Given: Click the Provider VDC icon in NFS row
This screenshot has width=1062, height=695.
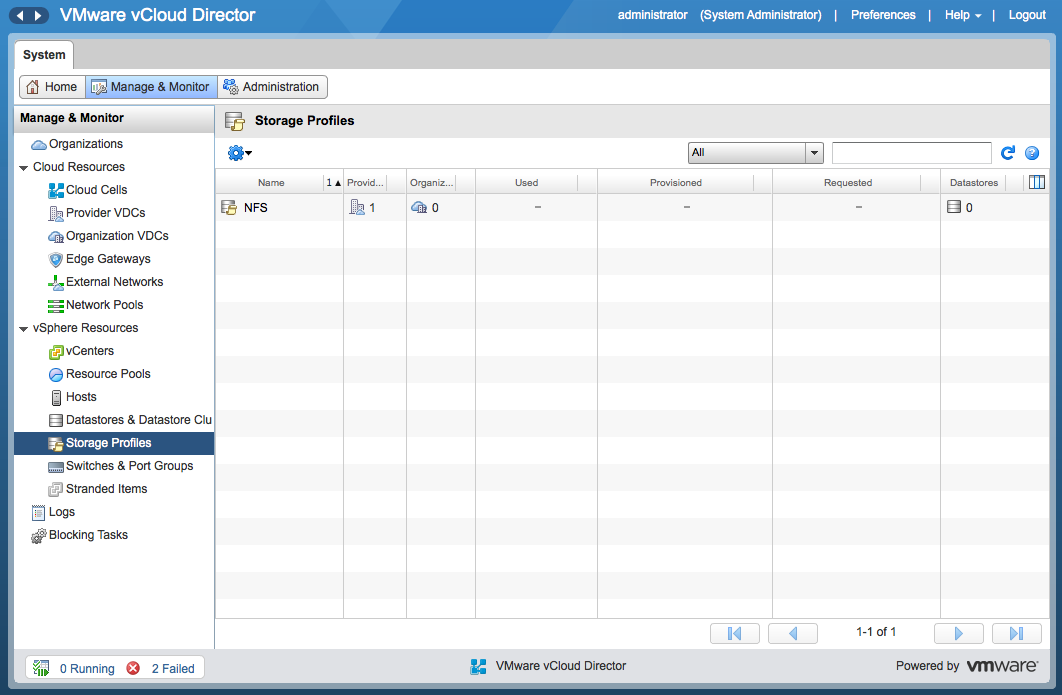Looking at the screenshot, I should click(357, 207).
